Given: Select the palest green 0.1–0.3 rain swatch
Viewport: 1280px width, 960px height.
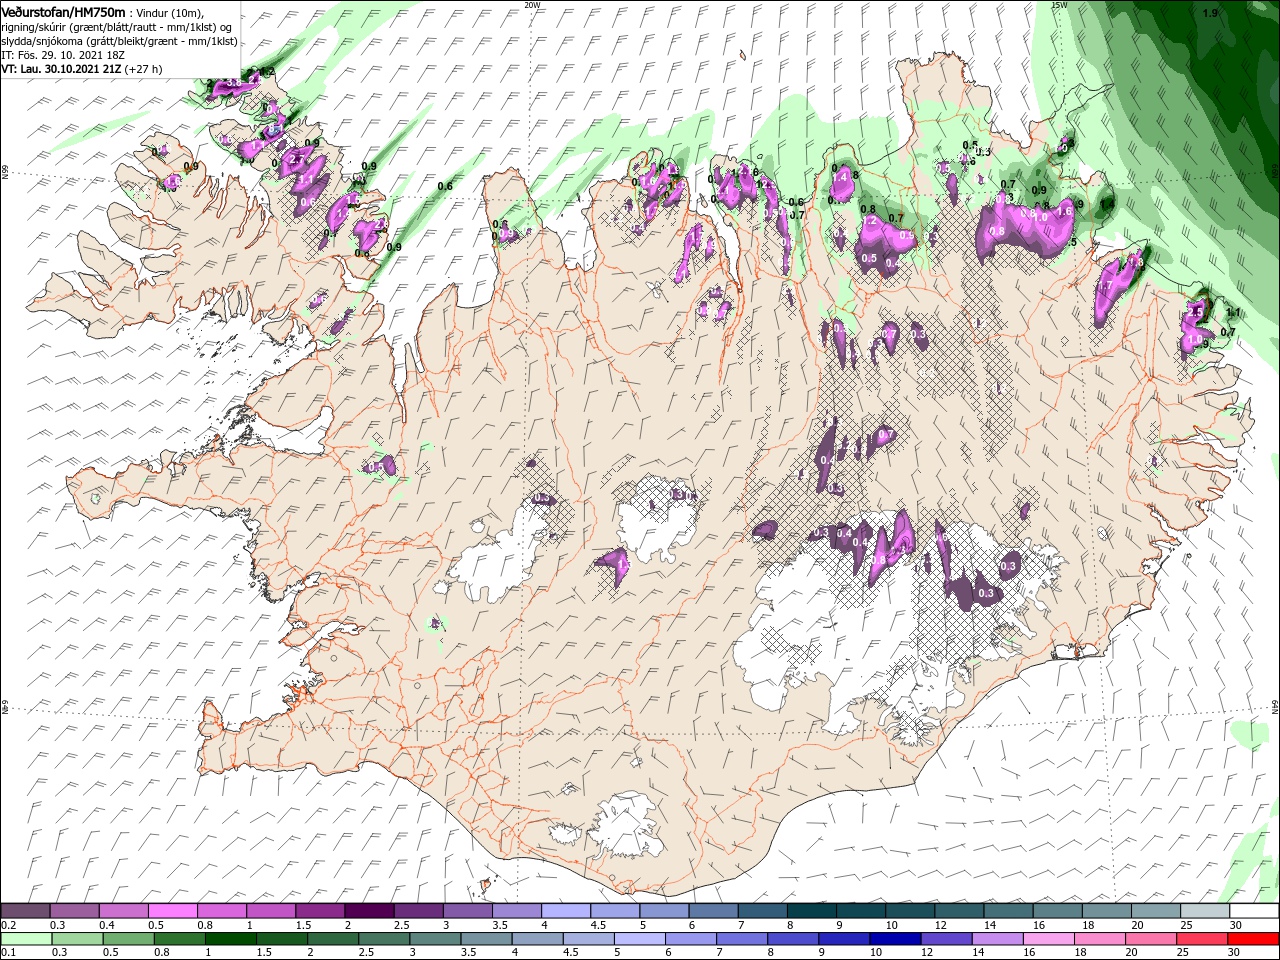Looking at the screenshot, I should tap(26, 939).
